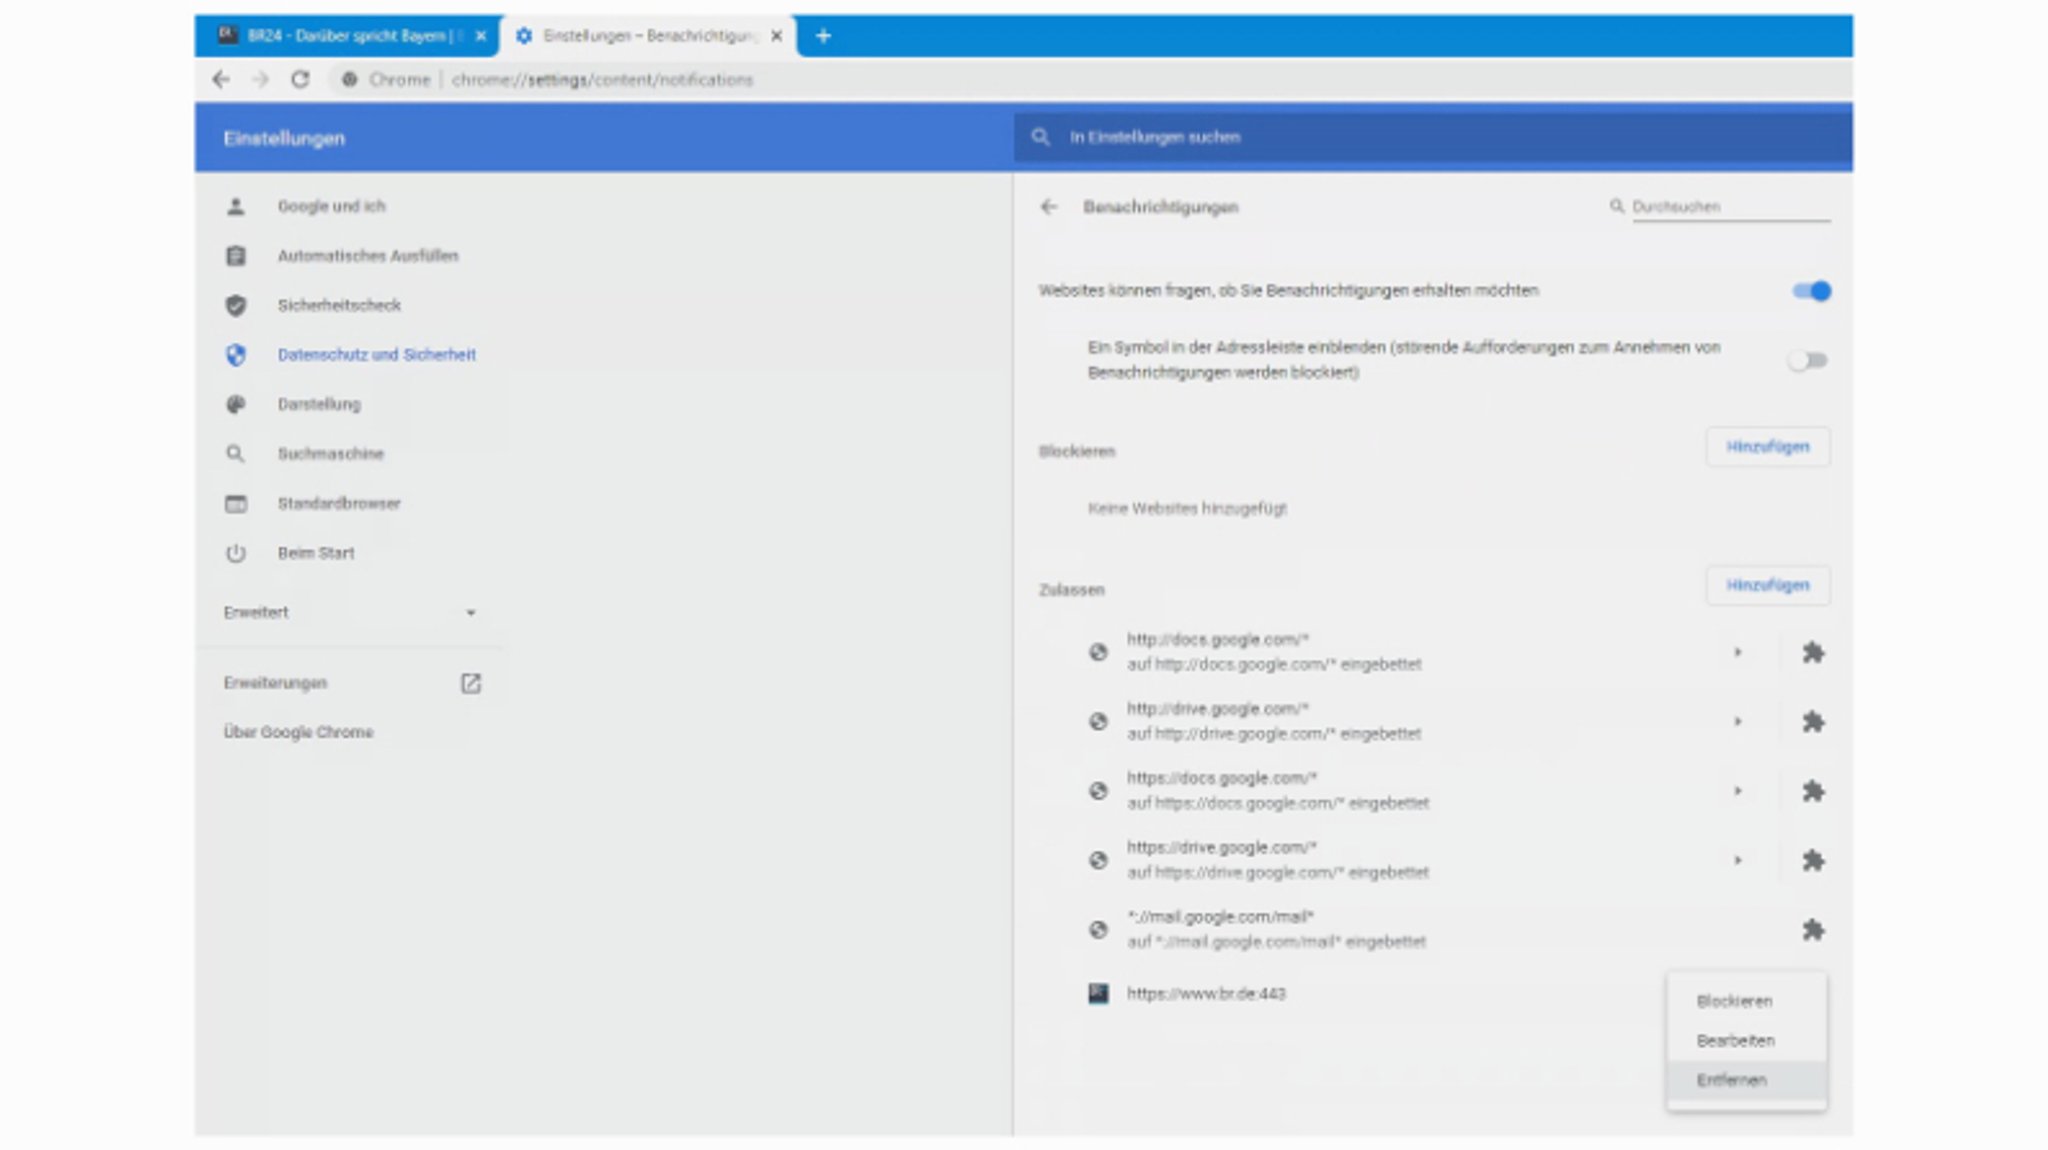The height and width of the screenshot is (1150, 2048).
Task: Toggle Websites können fragen switch
Action: tap(1811, 291)
